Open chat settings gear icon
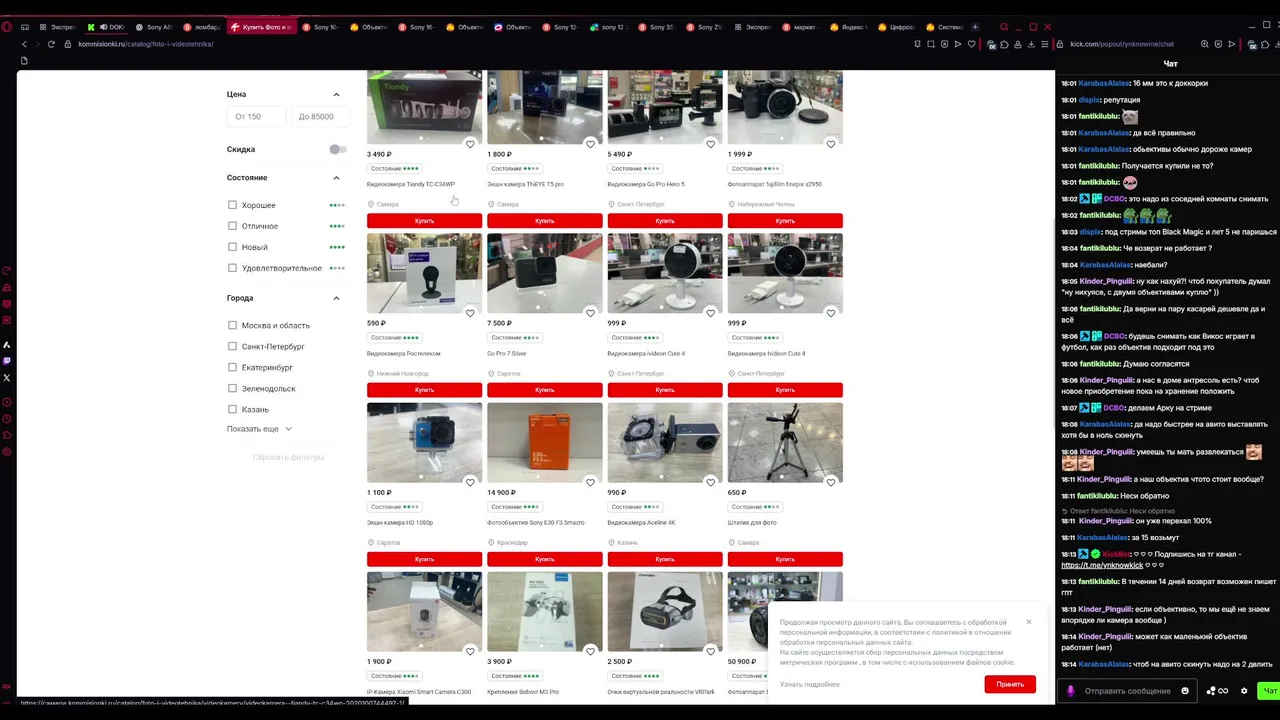Viewport: 1280px width, 720px height. click(x=1244, y=691)
